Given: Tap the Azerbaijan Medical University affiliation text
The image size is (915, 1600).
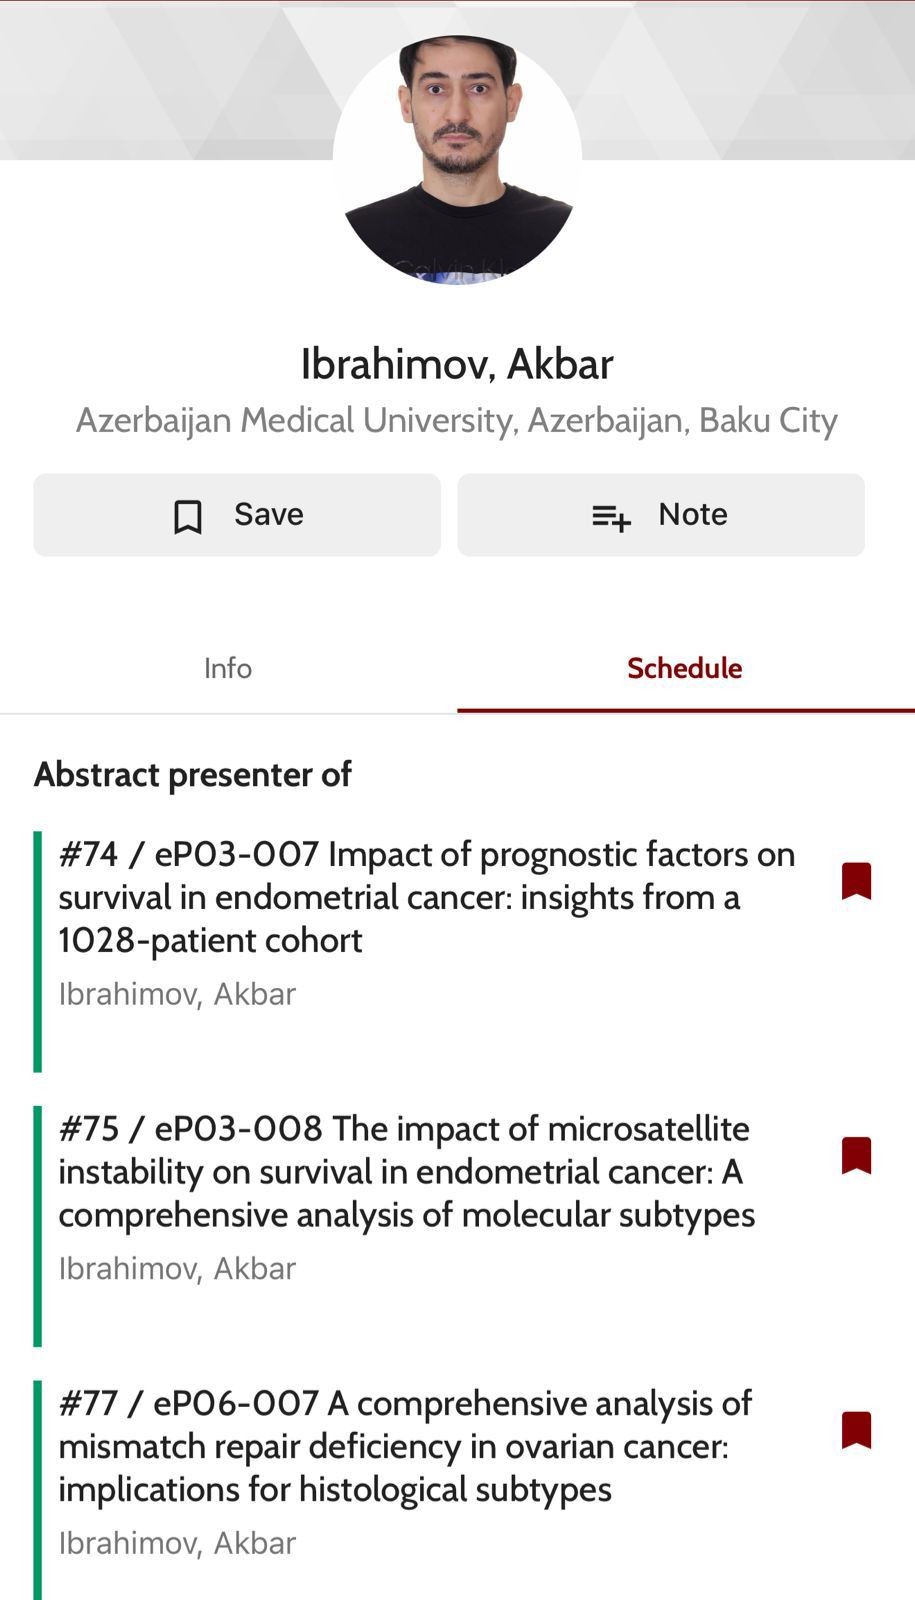Looking at the screenshot, I should point(457,420).
